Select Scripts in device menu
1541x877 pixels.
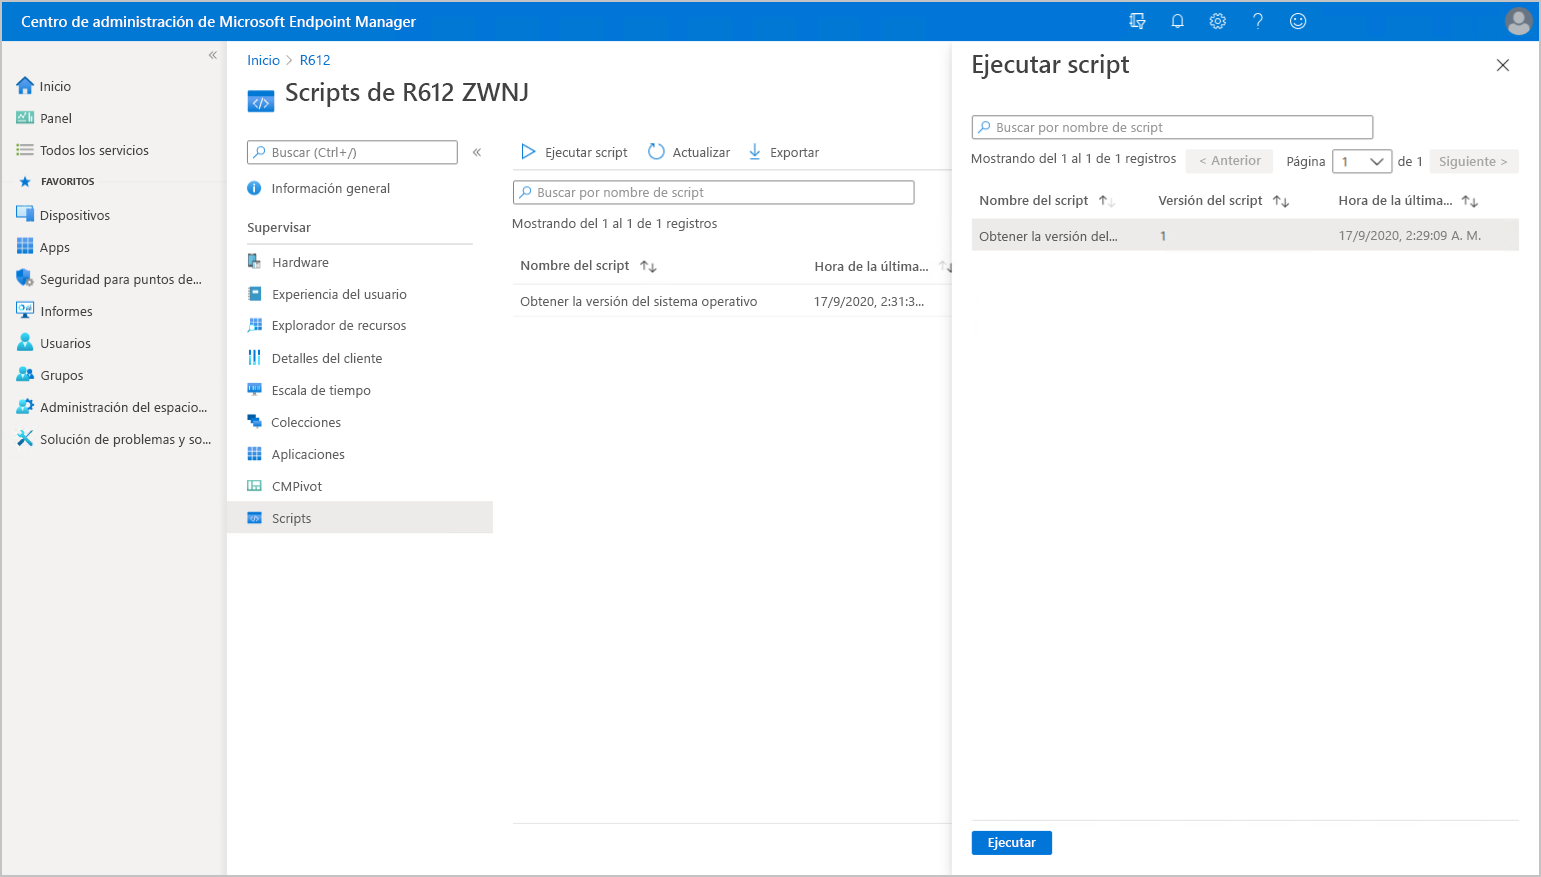(360, 518)
